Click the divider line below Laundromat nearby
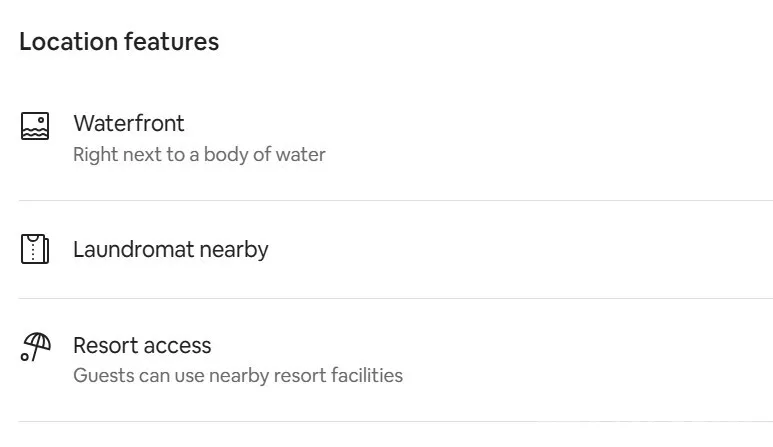The image size is (773, 447). (395, 298)
